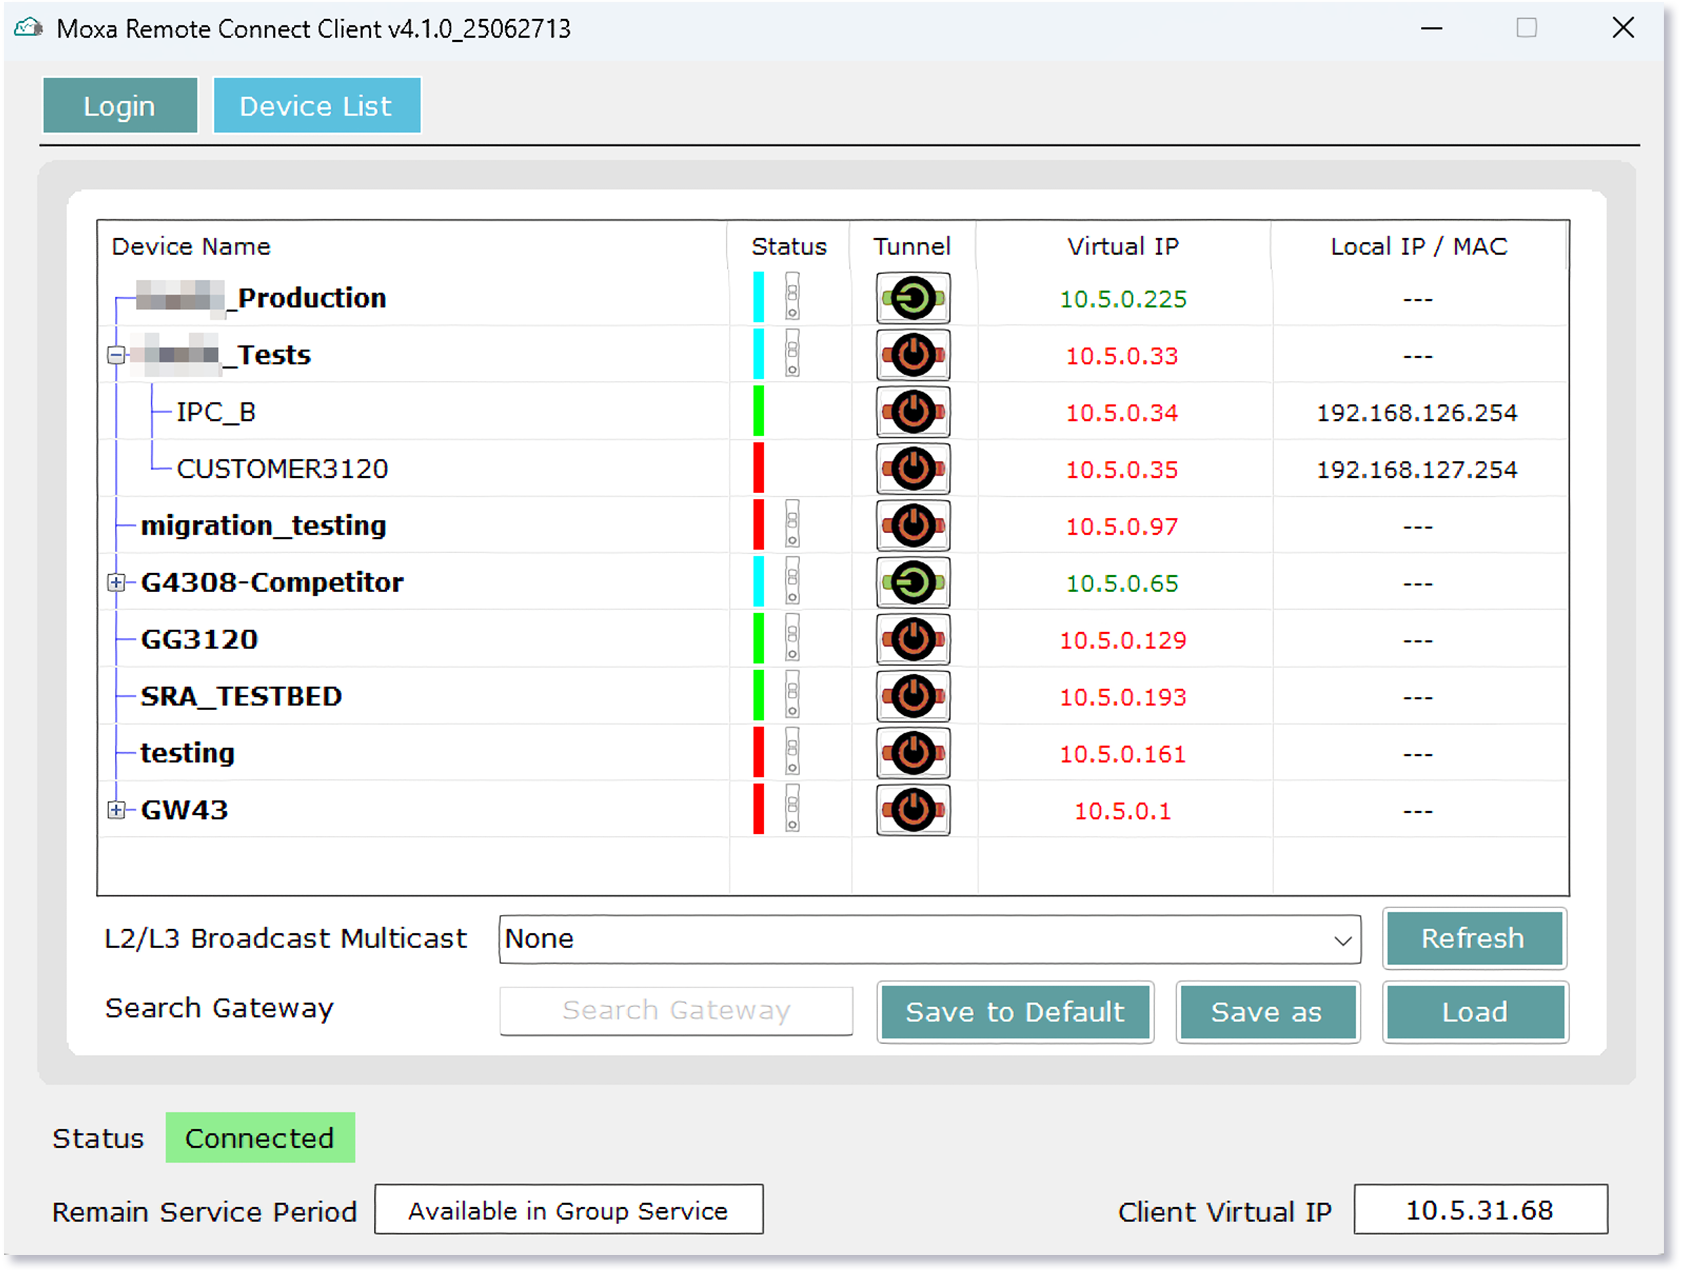Expand the GW43 gateway node
This screenshot has width=1685, height=1270.
[x=116, y=810]
